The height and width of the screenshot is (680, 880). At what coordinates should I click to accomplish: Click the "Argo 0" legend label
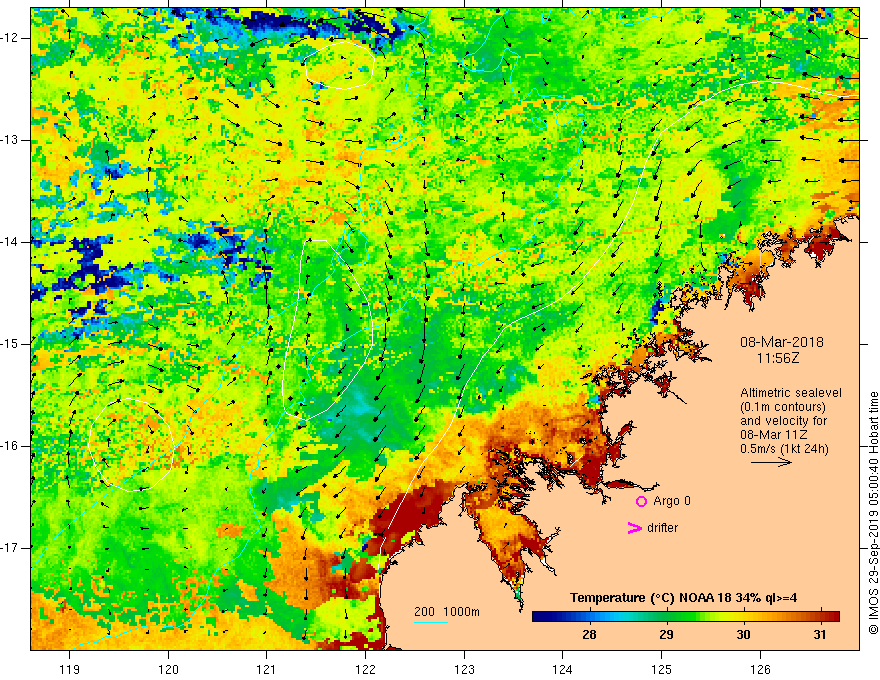(672, 501)
